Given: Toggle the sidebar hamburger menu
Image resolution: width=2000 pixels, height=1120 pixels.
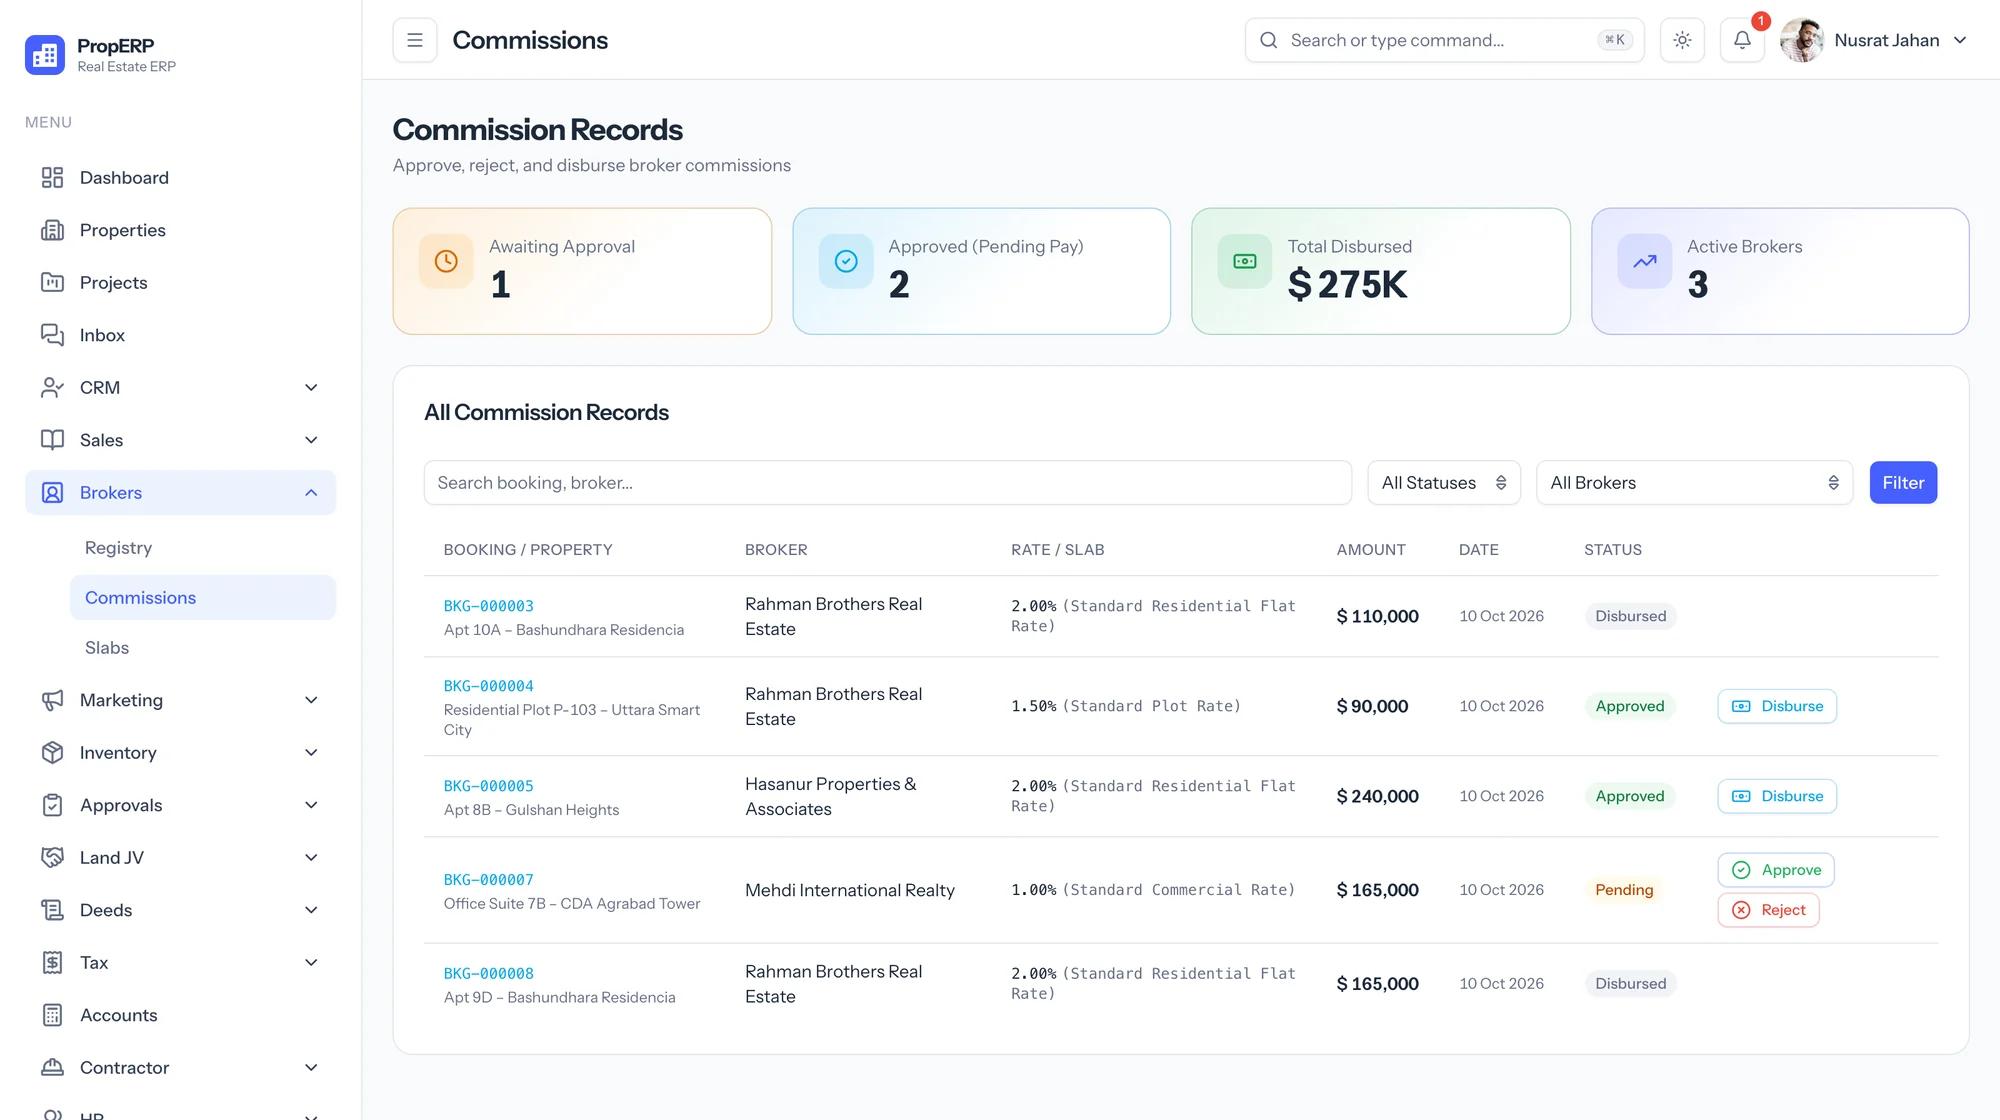Looking at the screenshot, I should [415, 40].
